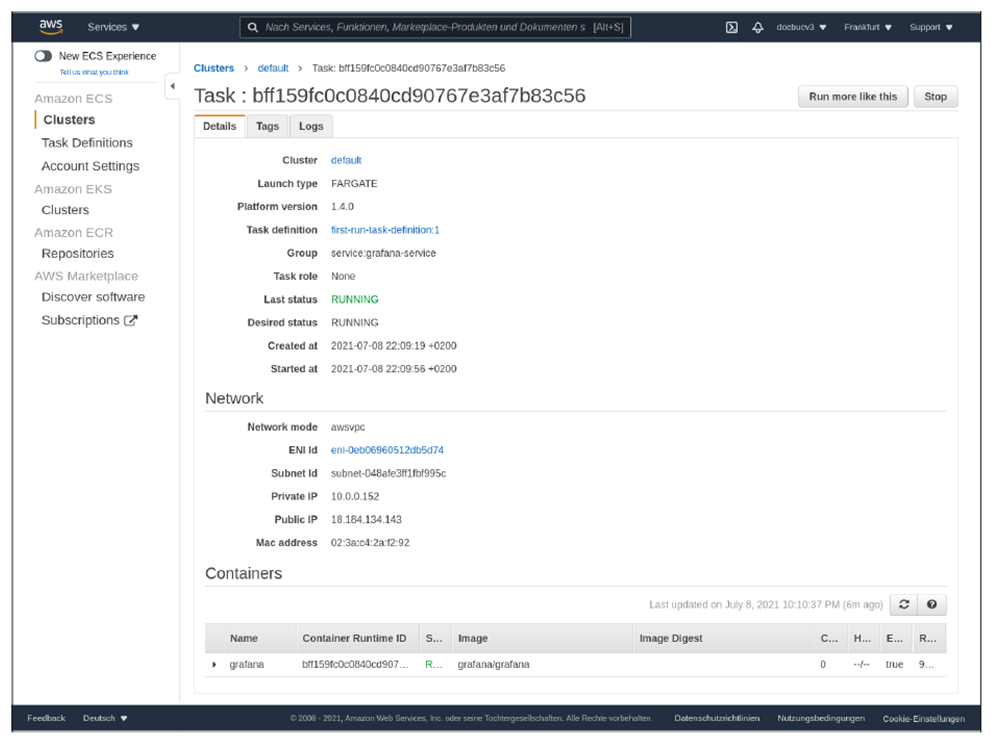Viewport: 991px width, 741px height.
Task: Click the grafana/grafana image cell
Action: point(494,664)
